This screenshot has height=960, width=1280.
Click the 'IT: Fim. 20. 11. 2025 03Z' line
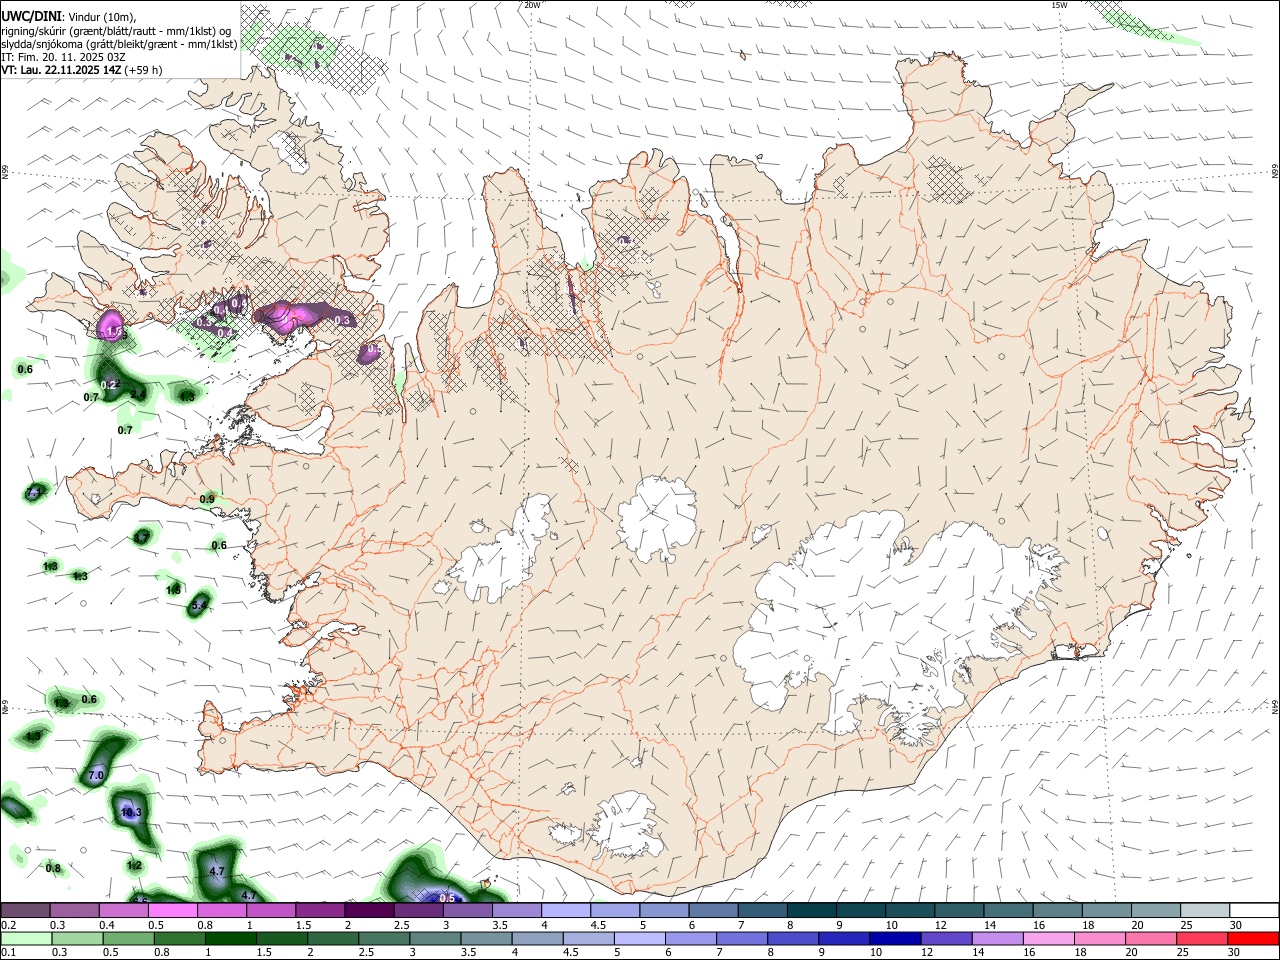click(63, 57)
